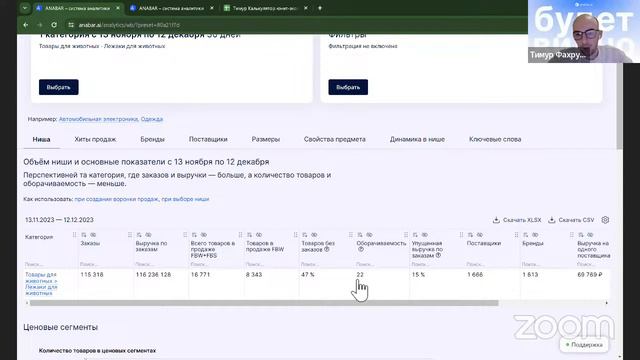Download the table as XLSX
Viewport: 640px width, 360px height.
(517, 220)
